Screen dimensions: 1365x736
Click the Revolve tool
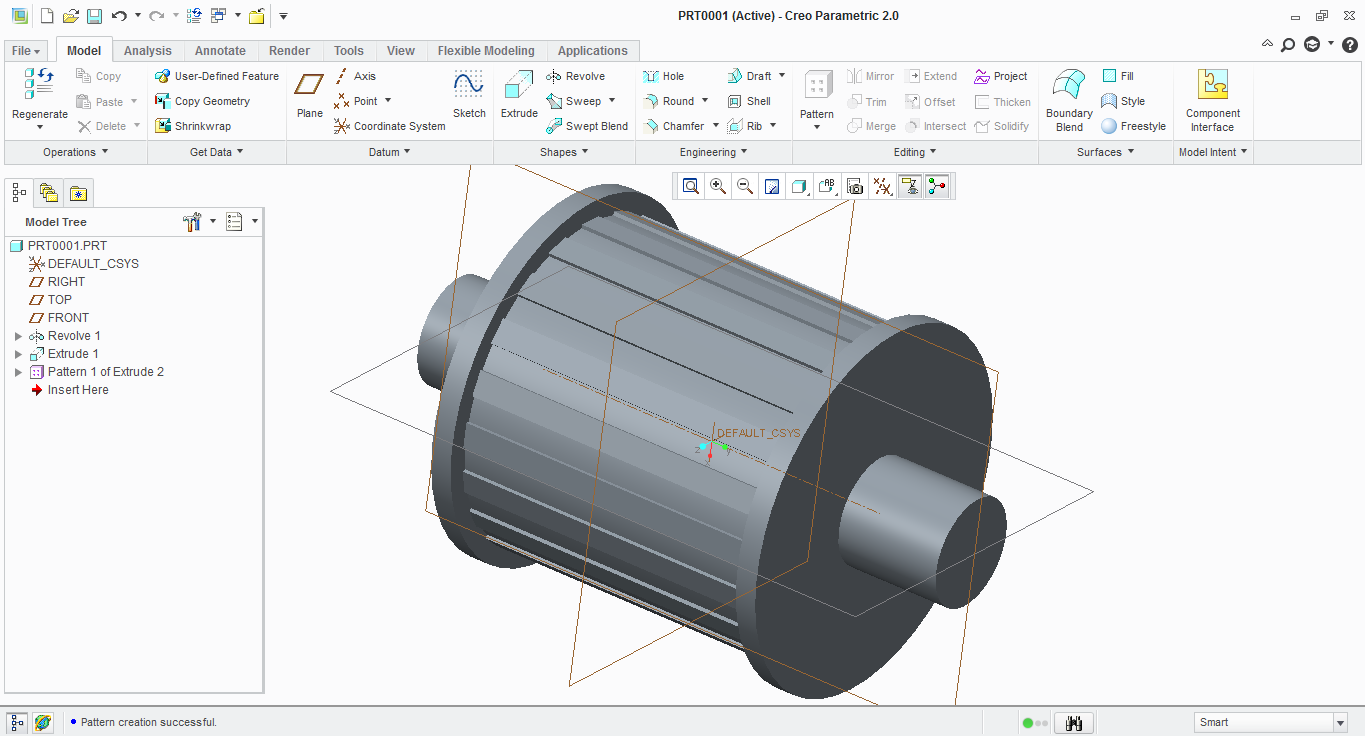[x=575, y=76]
